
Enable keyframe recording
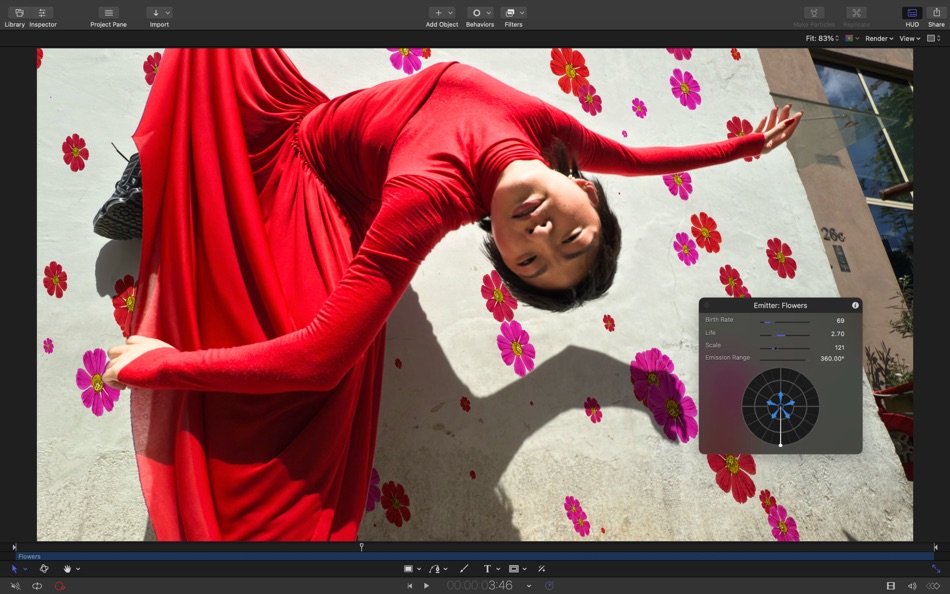click(58, 585)
